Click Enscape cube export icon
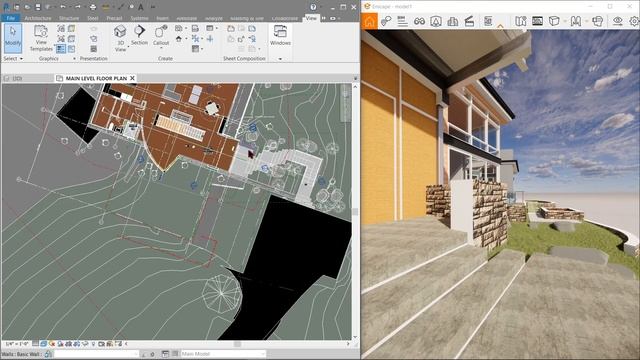 click(x=554, y=21)
